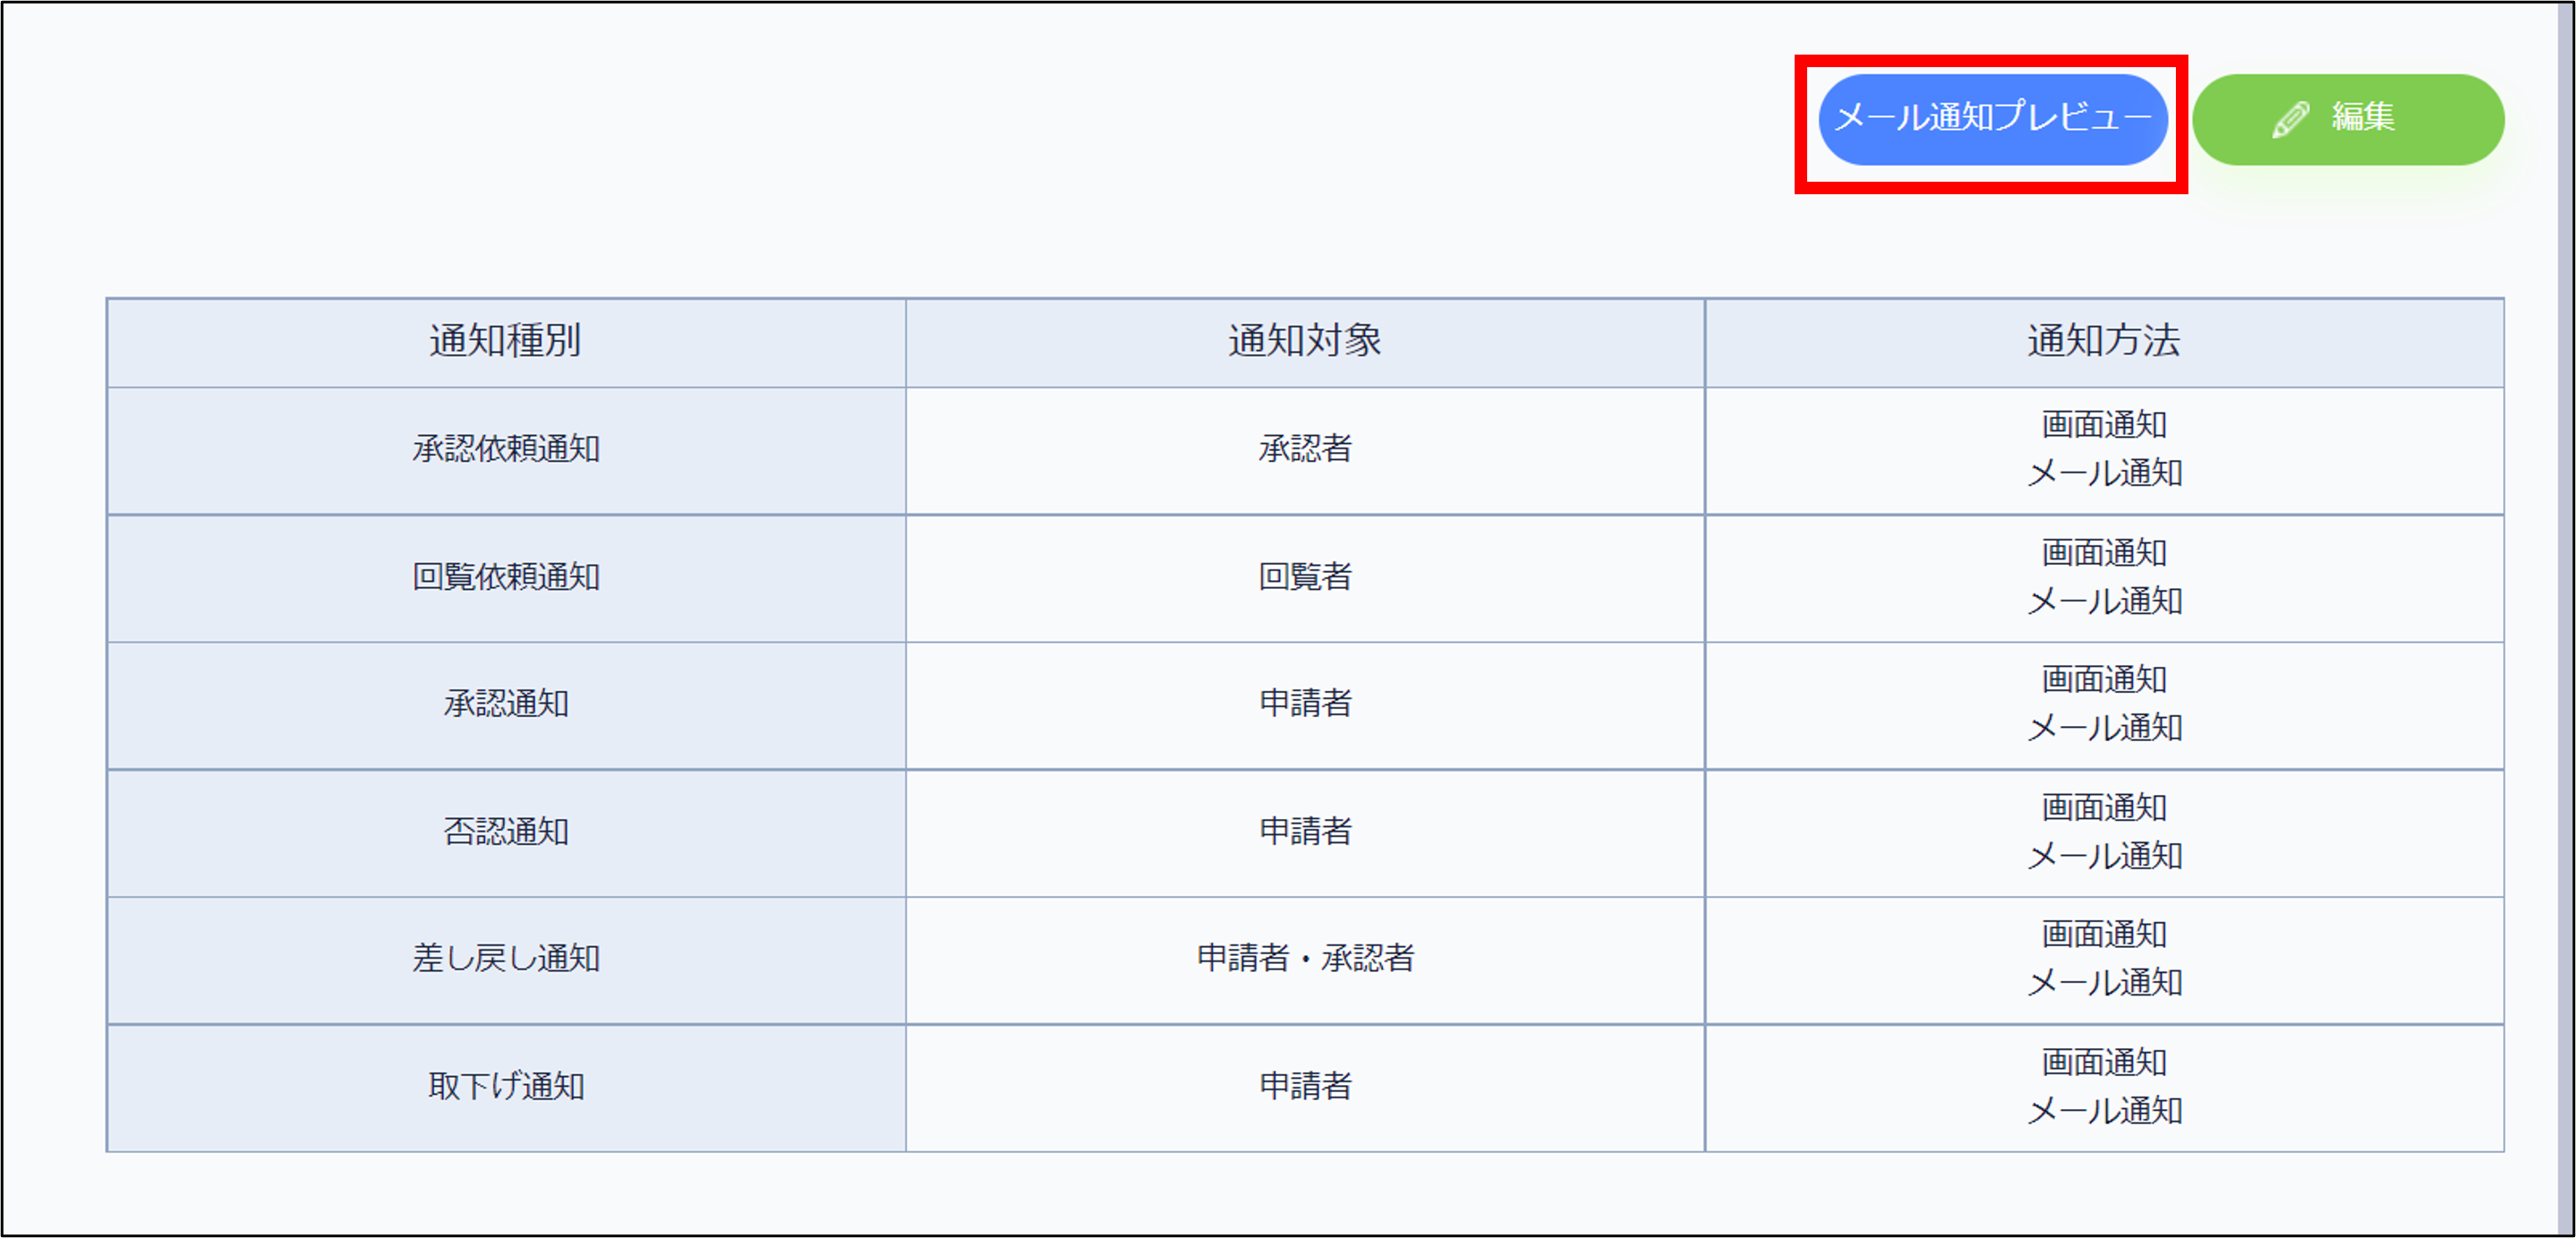Select the 申請者・承認者 target cell
Screen dimensions: 2576x1238
[1304, 959]
